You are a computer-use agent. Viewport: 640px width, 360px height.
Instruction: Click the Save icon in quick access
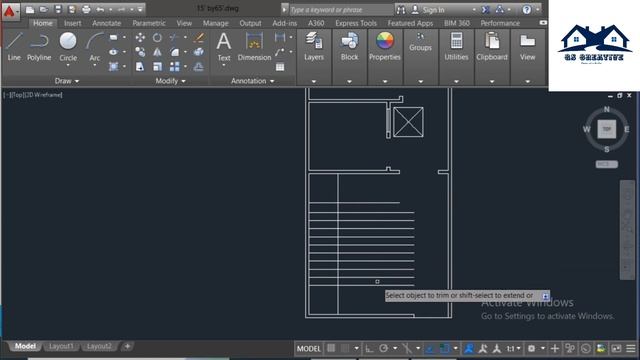click(x=58, y=9)
